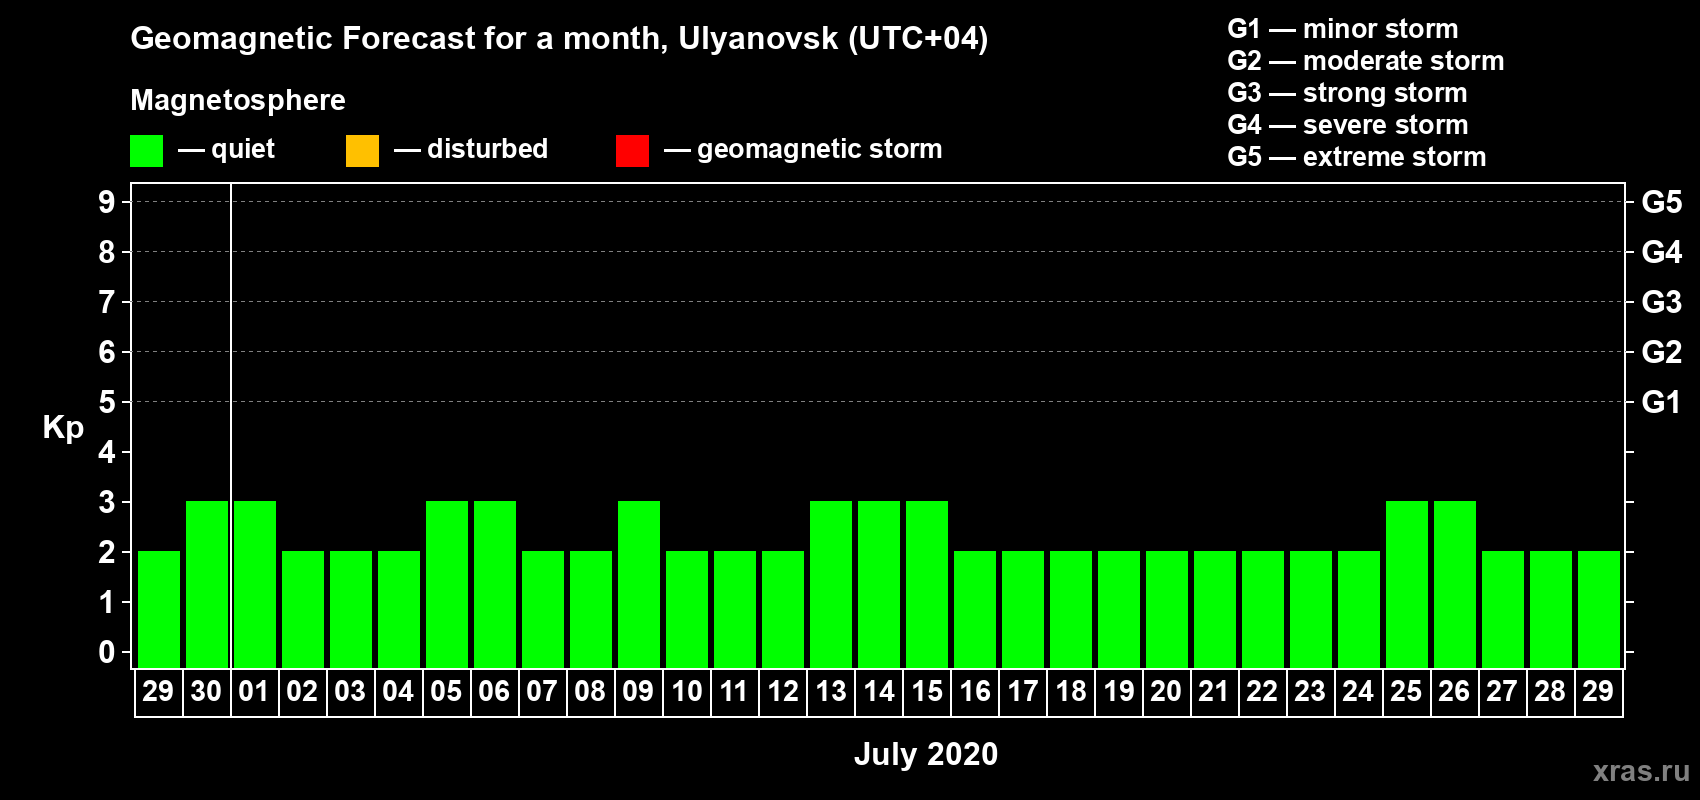Click the bar for day 30

207,584
